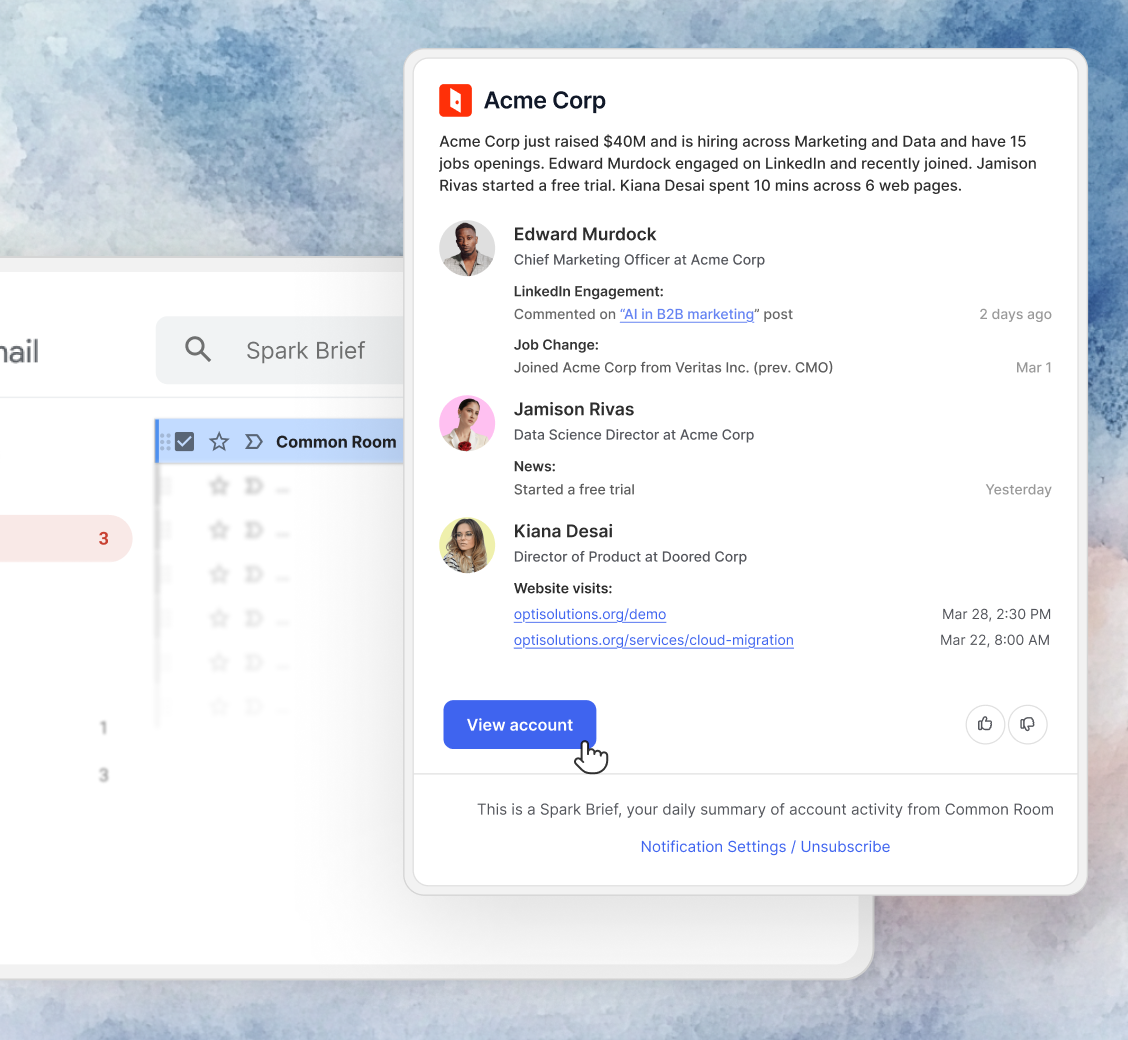Open optisolutions.org/services/cloud-migration link
Viewport: 1128px width, 1040px height.
tap(653, 640)
